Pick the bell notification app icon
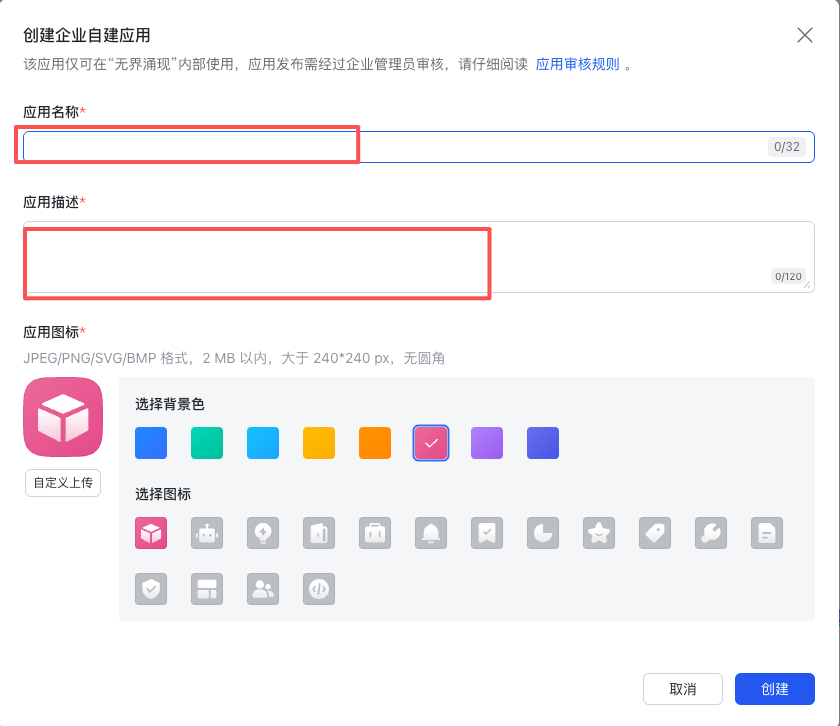 431,533
